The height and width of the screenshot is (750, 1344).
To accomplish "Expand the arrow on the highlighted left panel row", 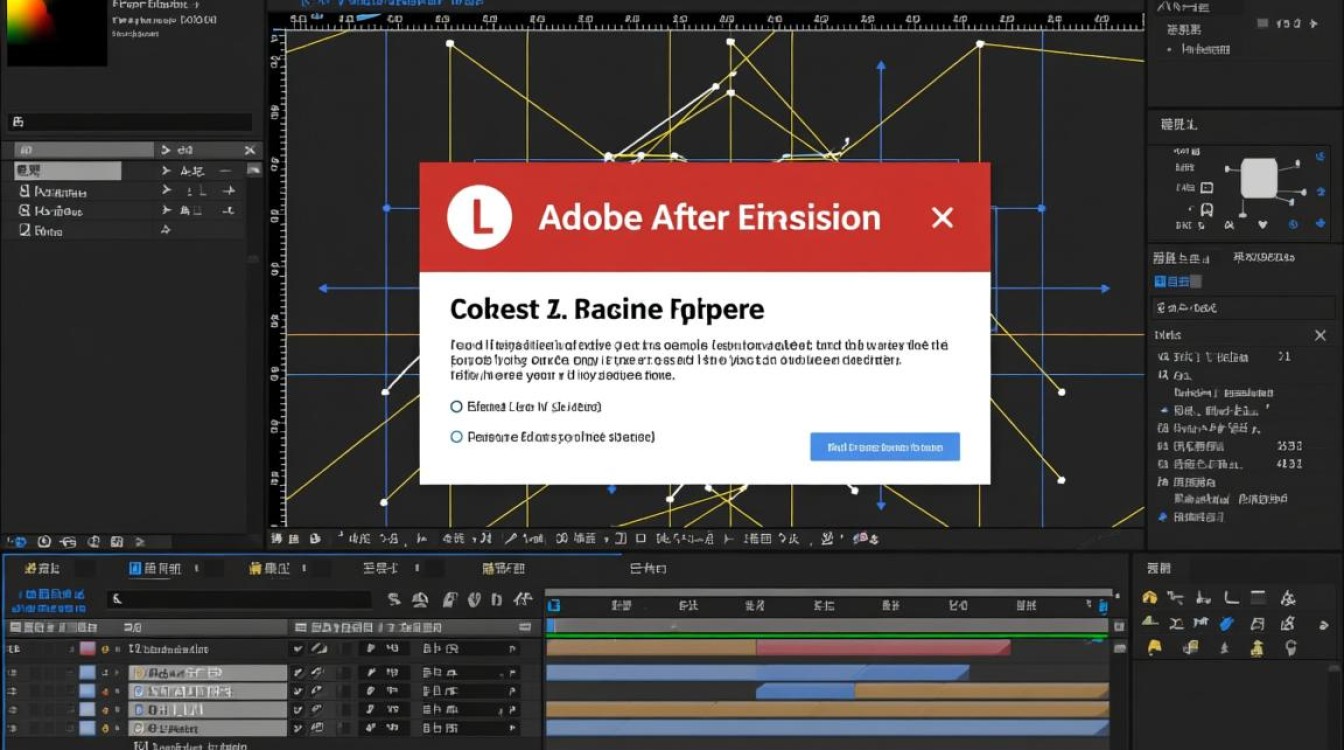I will pyautogui.click(x=166, y=171).
